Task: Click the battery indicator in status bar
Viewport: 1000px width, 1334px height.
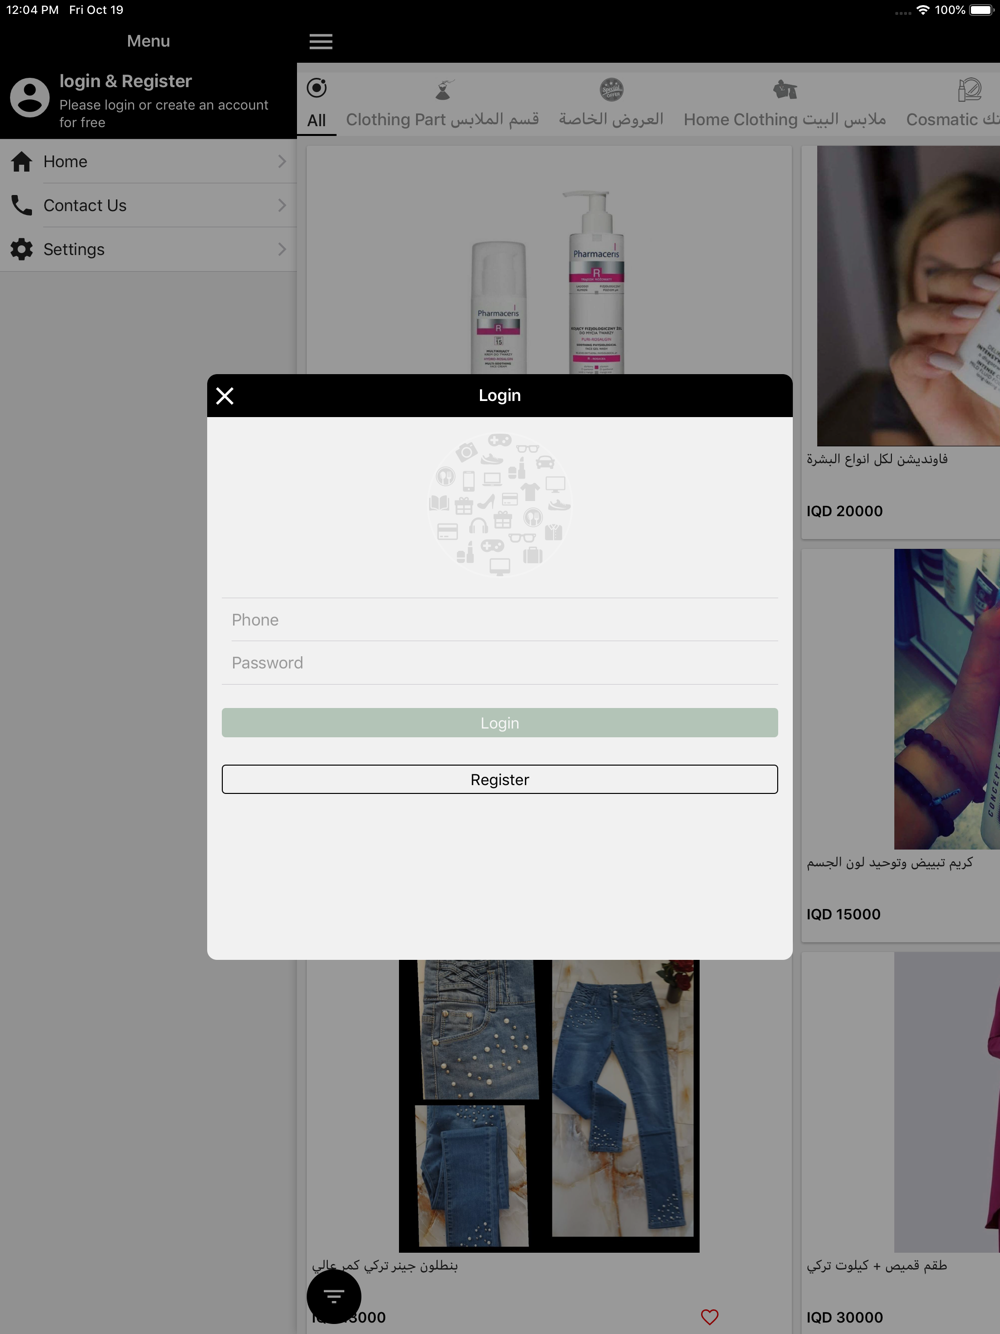Action: pyautogui.click(x=981, y=10)
